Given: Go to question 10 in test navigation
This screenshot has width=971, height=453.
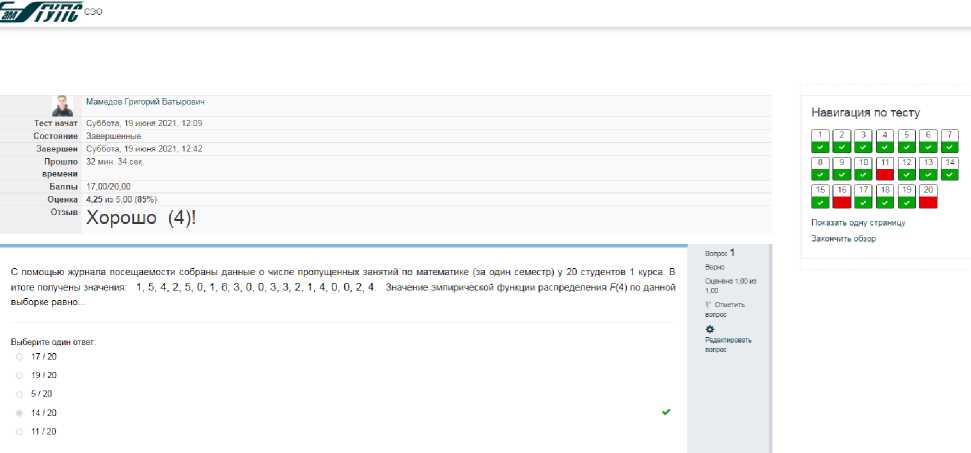Looking at the screenshot, I should coord(863,169).
